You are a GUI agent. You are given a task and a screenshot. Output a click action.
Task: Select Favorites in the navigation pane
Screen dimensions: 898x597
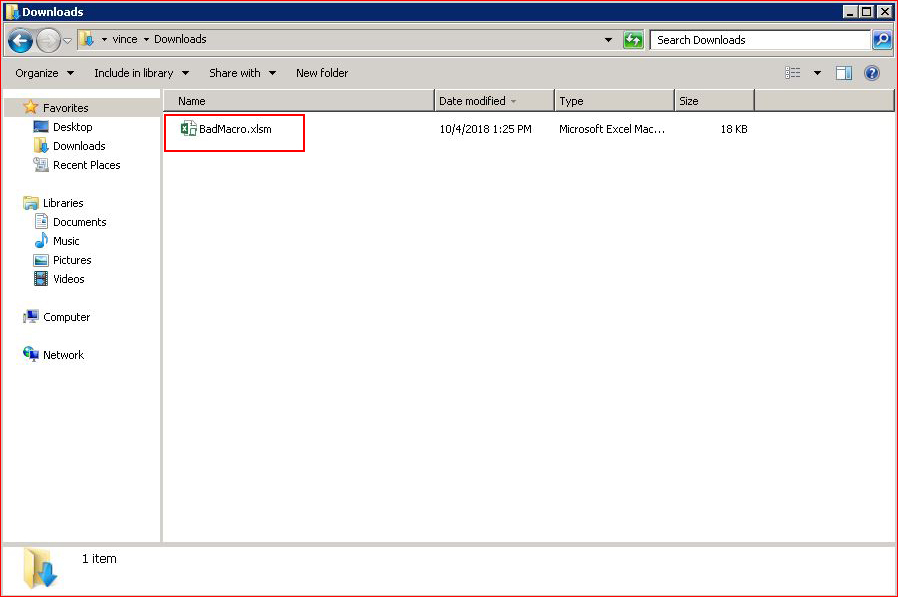point(65,108)
